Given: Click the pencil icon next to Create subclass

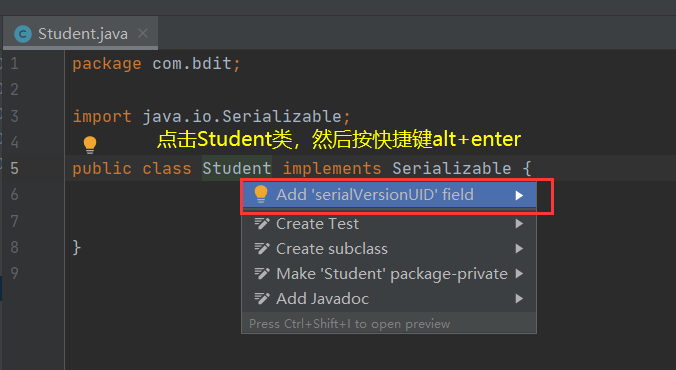Looking at the screenshot, I should 262,248.
